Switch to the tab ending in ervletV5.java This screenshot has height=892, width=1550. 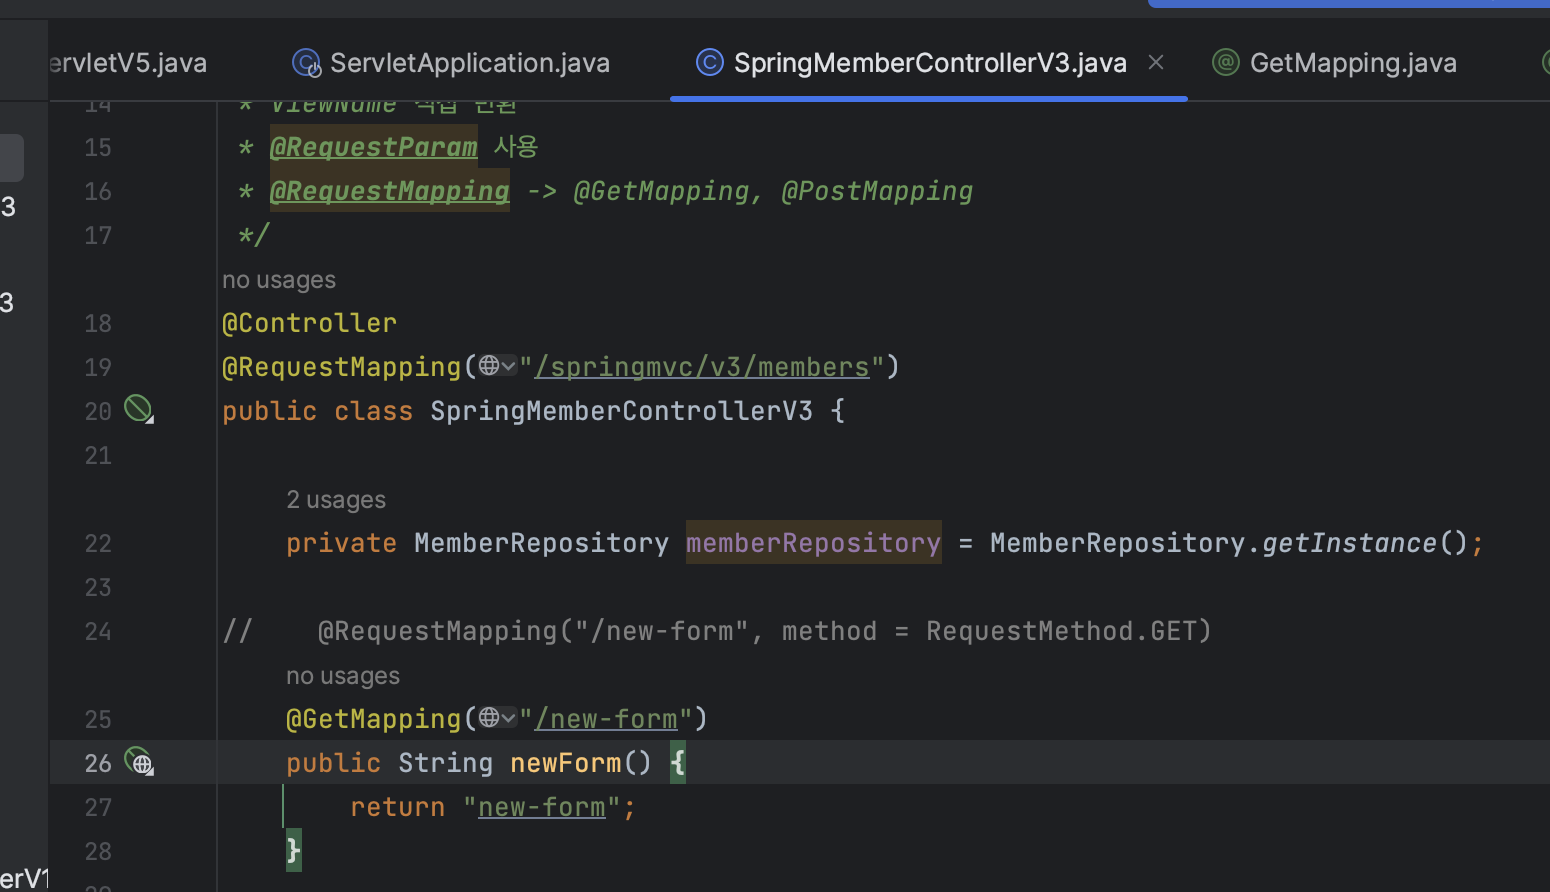pos(128,63)
